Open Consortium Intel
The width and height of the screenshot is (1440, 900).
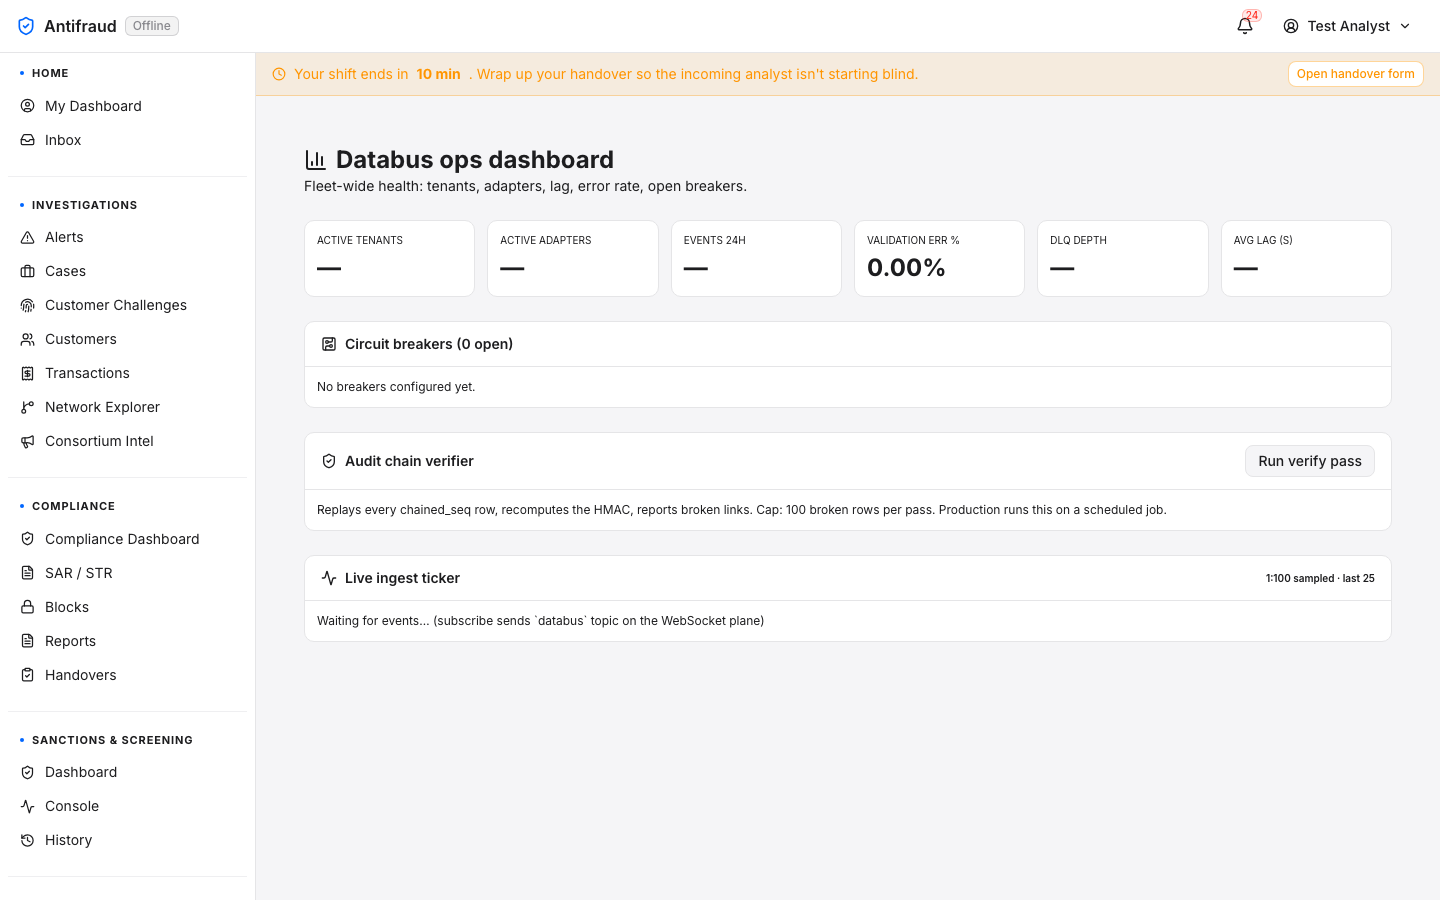(x=127, y=441)
